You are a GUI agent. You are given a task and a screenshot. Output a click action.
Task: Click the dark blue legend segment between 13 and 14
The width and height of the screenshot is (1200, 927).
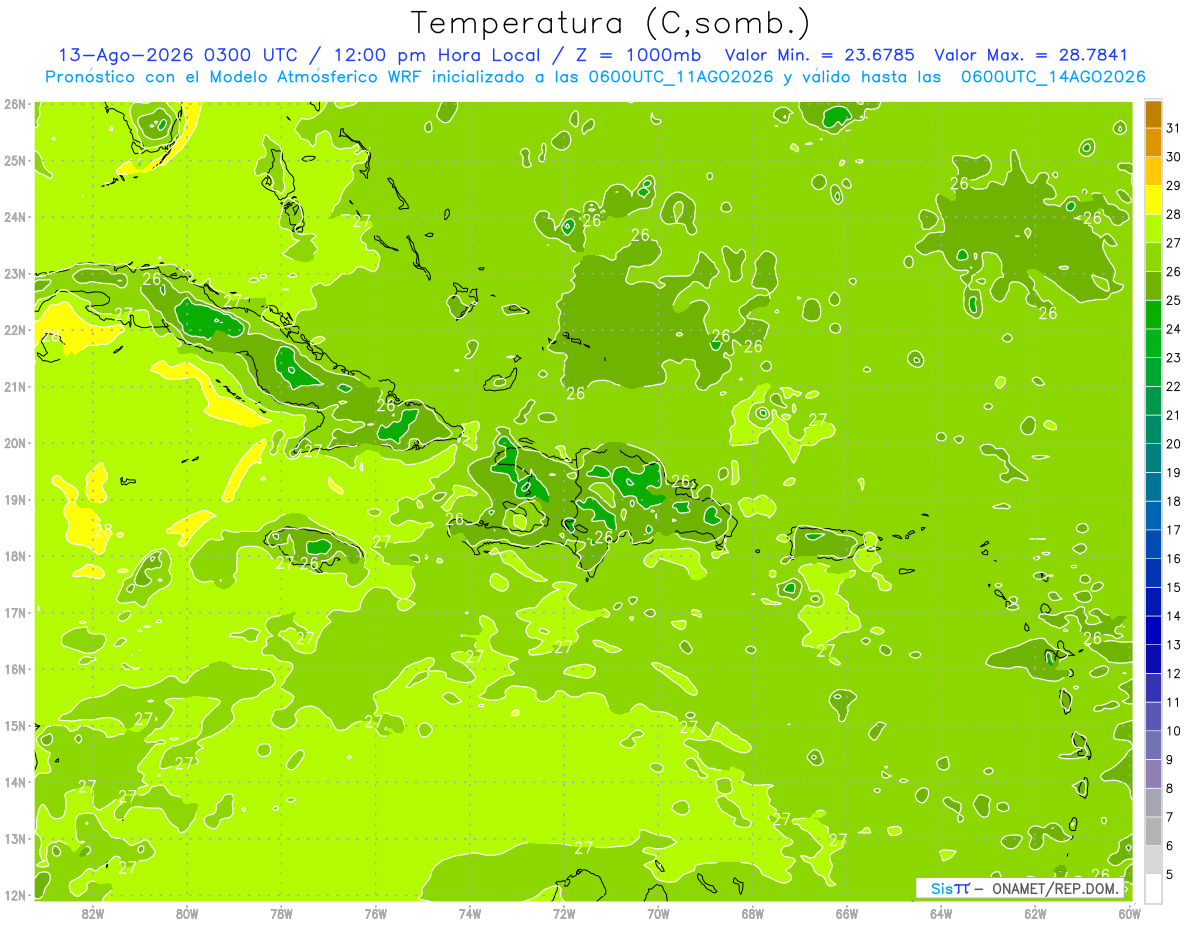coord(1153,631)
